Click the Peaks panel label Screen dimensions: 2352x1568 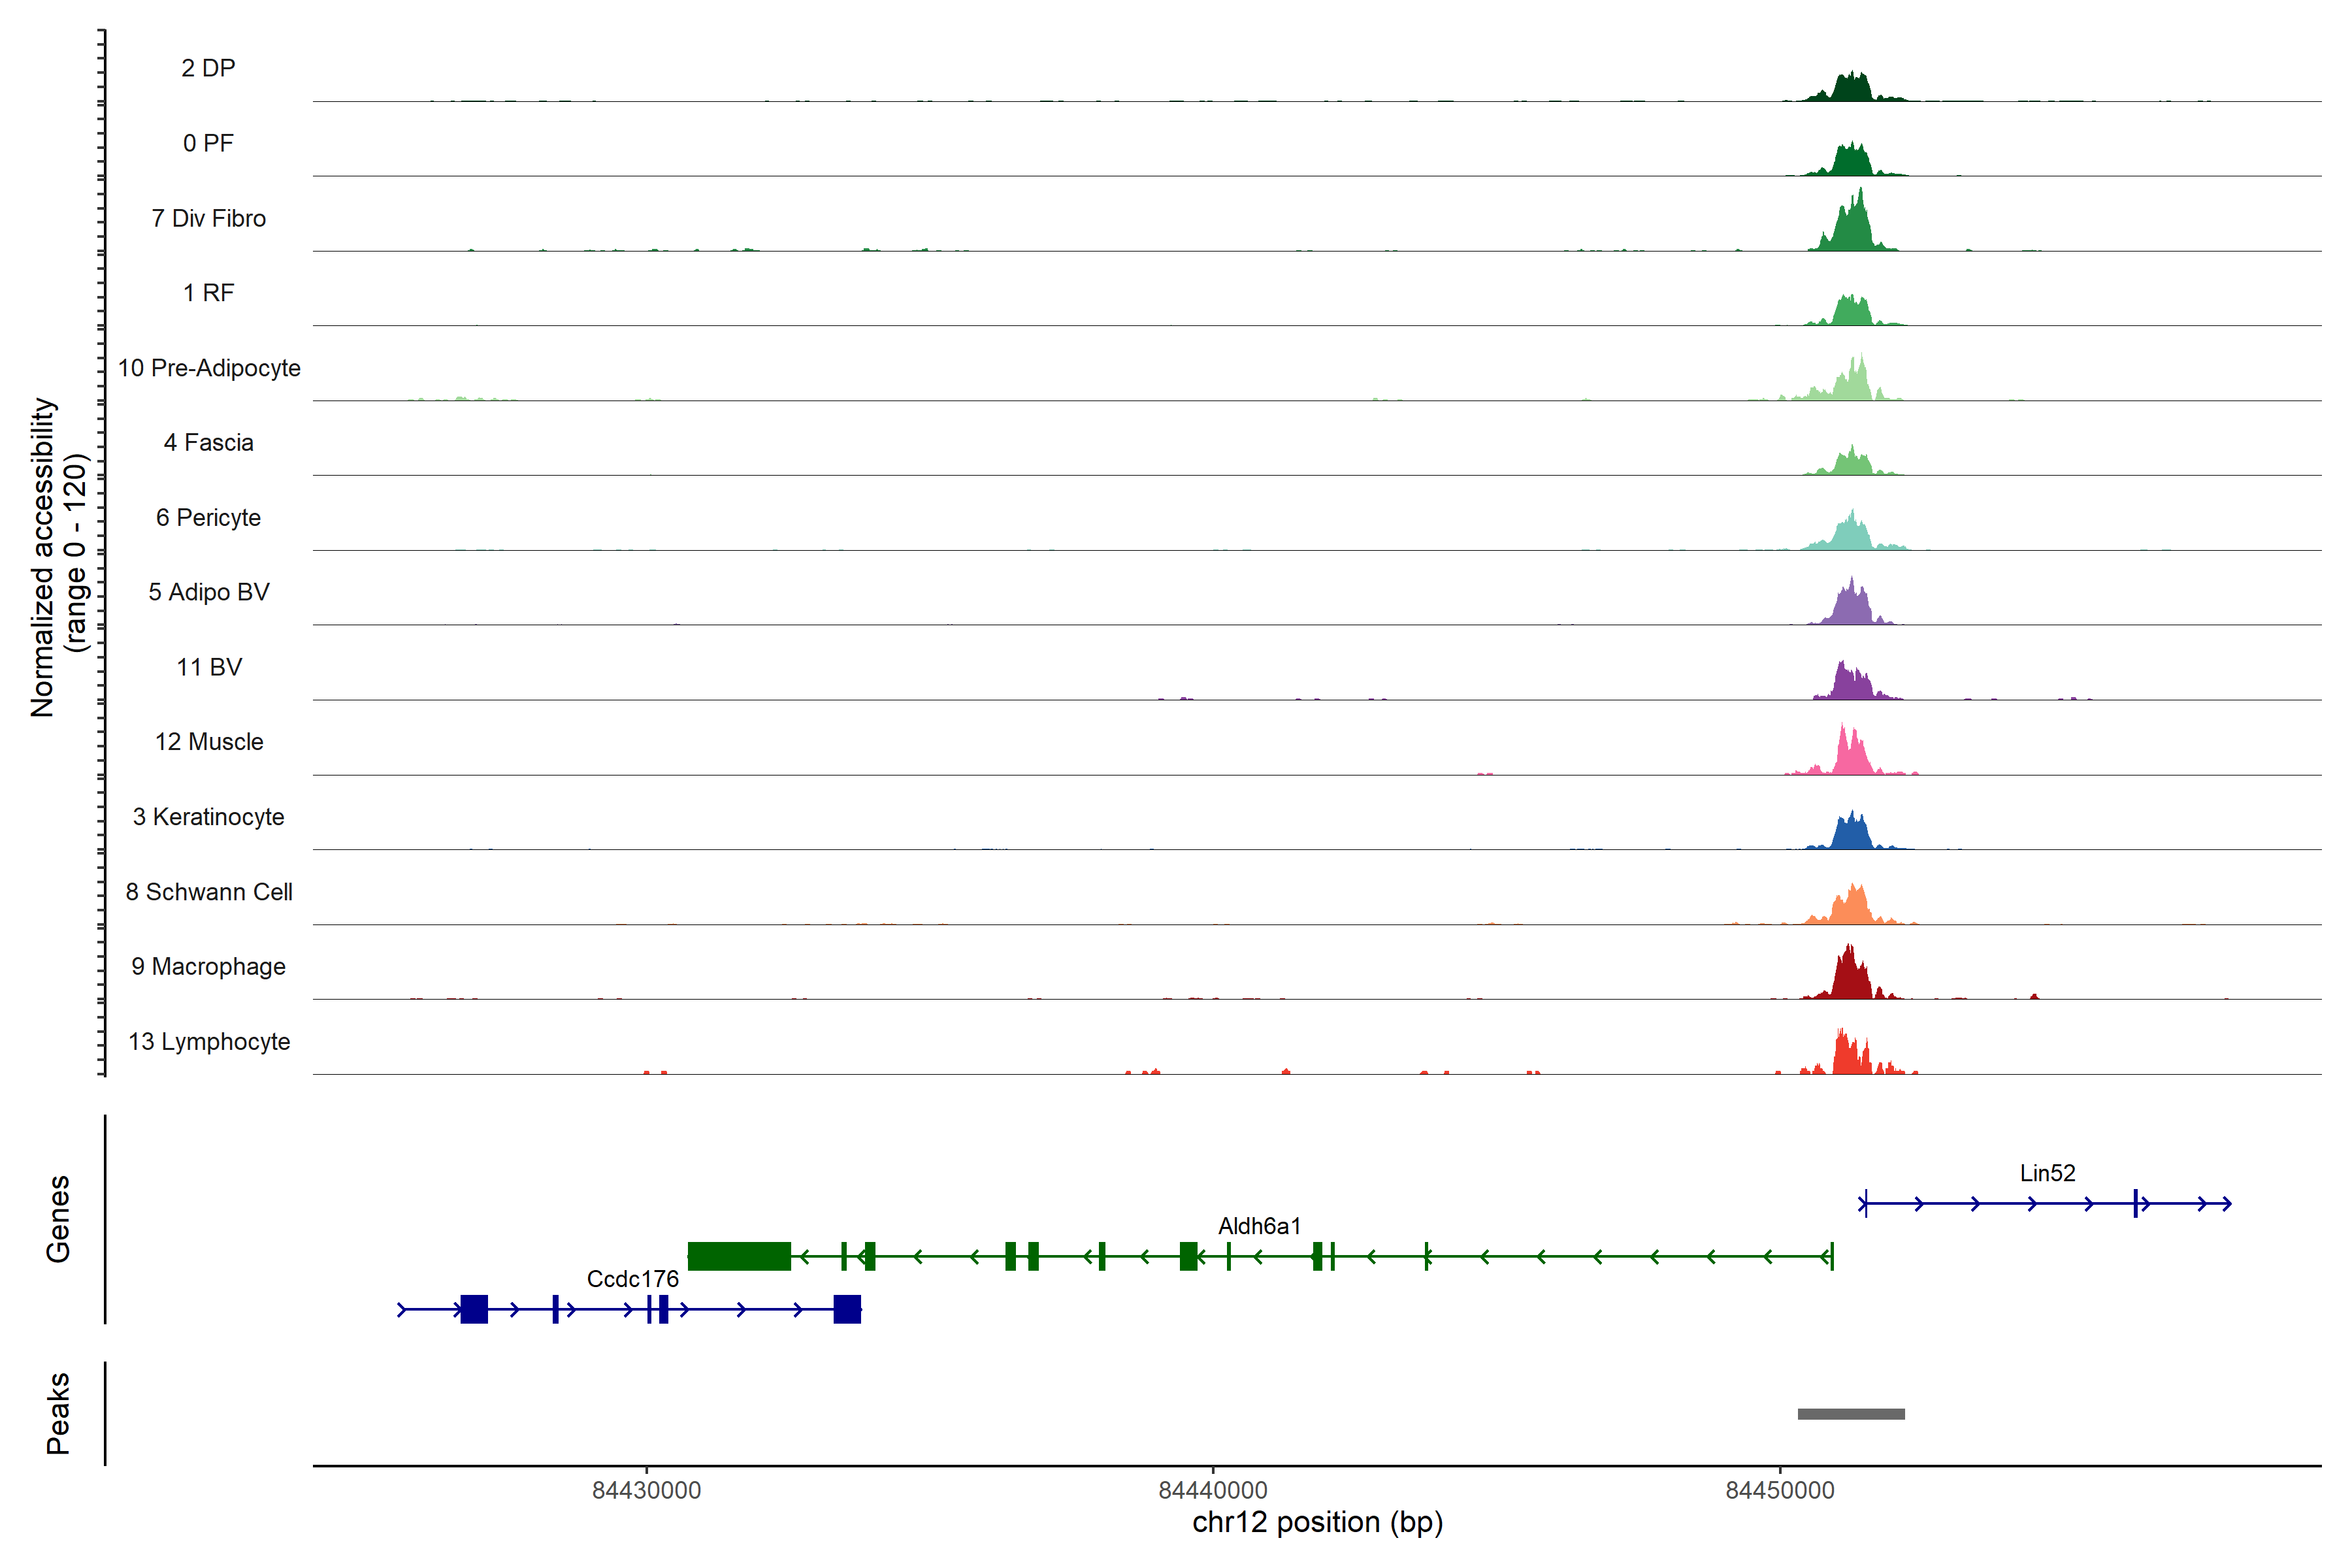tap(58, 1413)
